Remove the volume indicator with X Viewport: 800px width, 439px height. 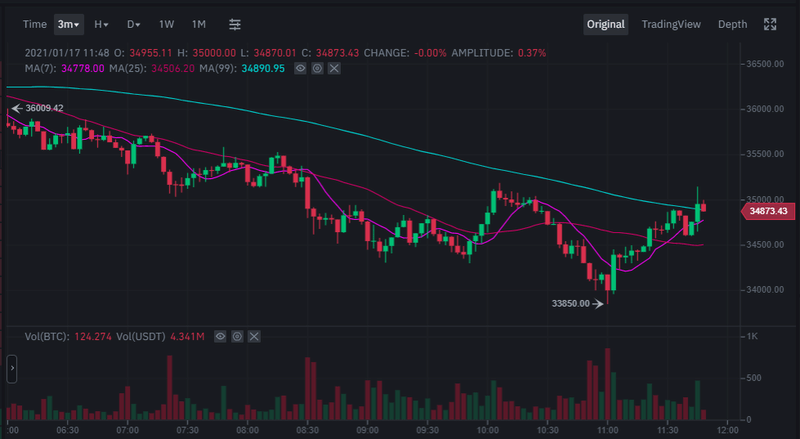256,338
